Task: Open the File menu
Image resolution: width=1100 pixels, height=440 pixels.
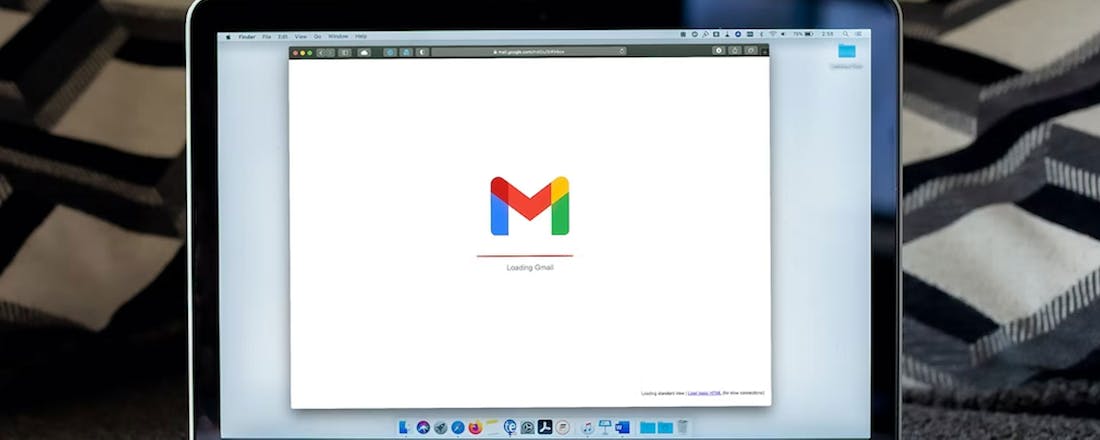Action: pyautogui.click(x=267, y=36)
